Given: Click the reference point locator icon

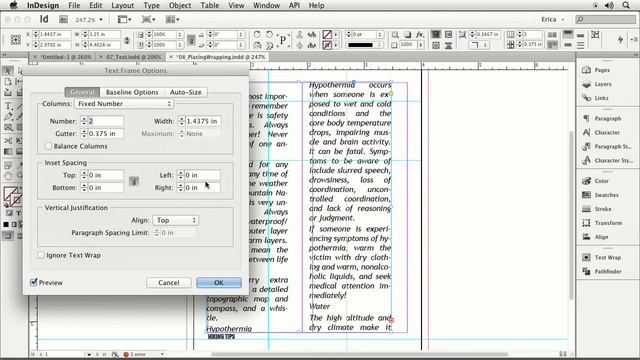Looking at the screenshot, I should (x=16, y=40).
